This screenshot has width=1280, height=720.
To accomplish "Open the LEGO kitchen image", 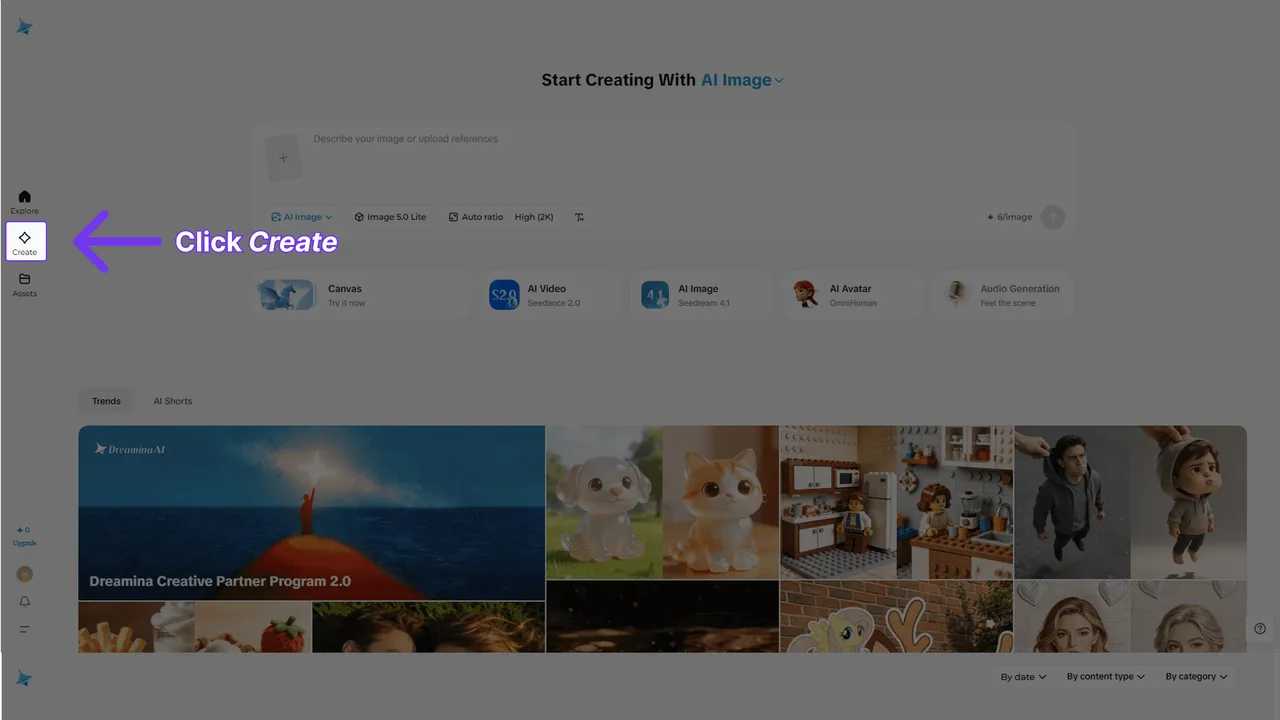I will point(897,502).
